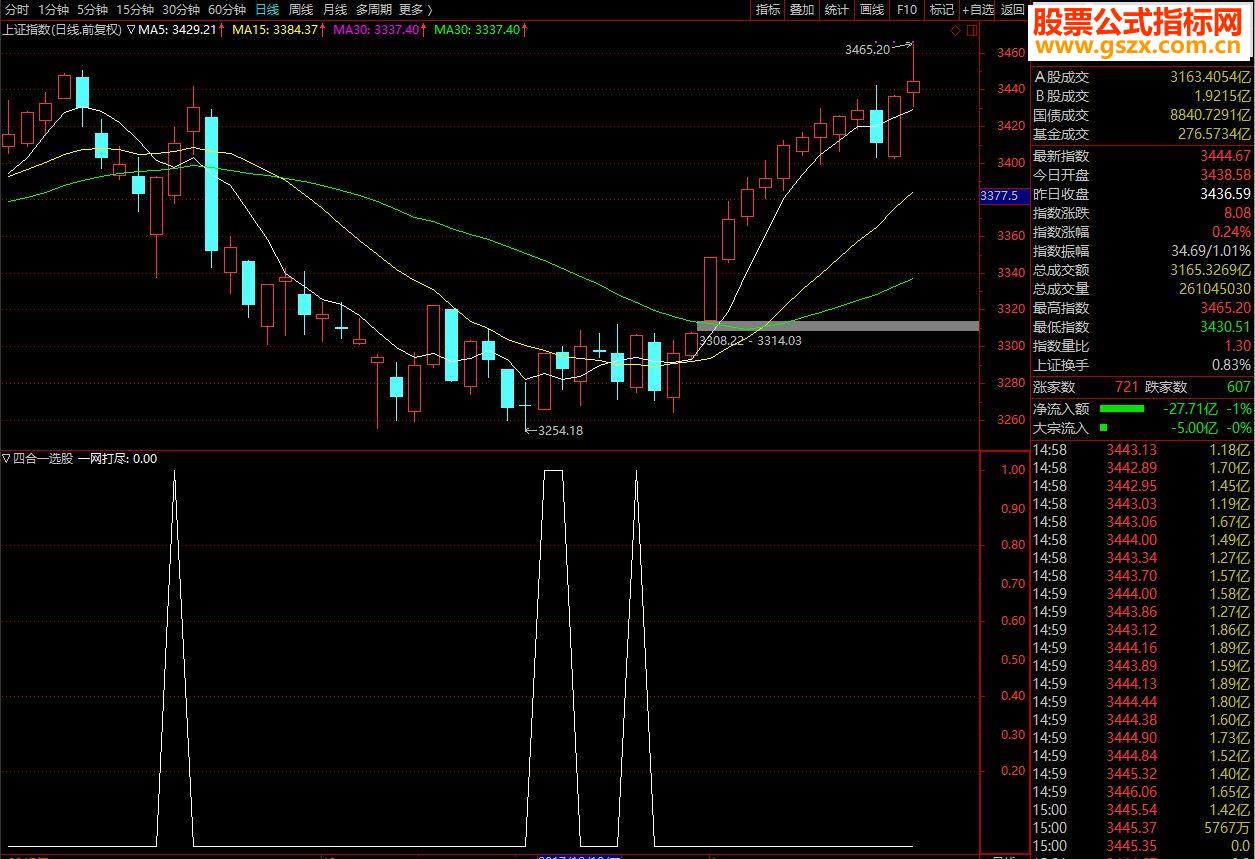Screen dimensions: 1255x859
Task: Click the 3308.22 - 3314.03 gap label
Action: pyautogui.click(x=751, y=341)
